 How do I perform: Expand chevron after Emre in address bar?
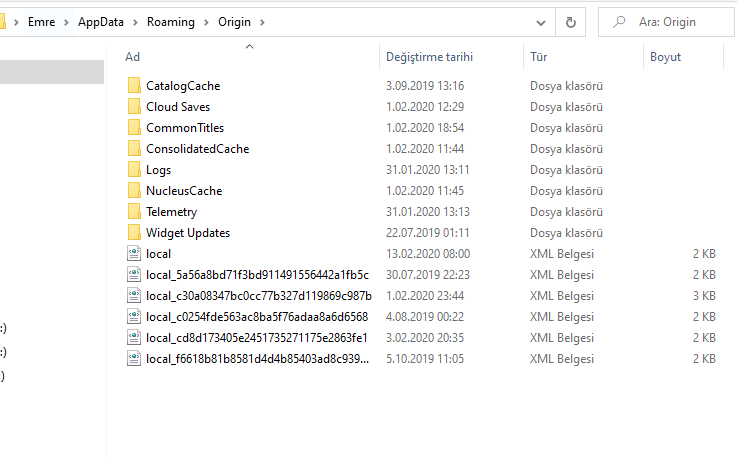coord(66,22)
